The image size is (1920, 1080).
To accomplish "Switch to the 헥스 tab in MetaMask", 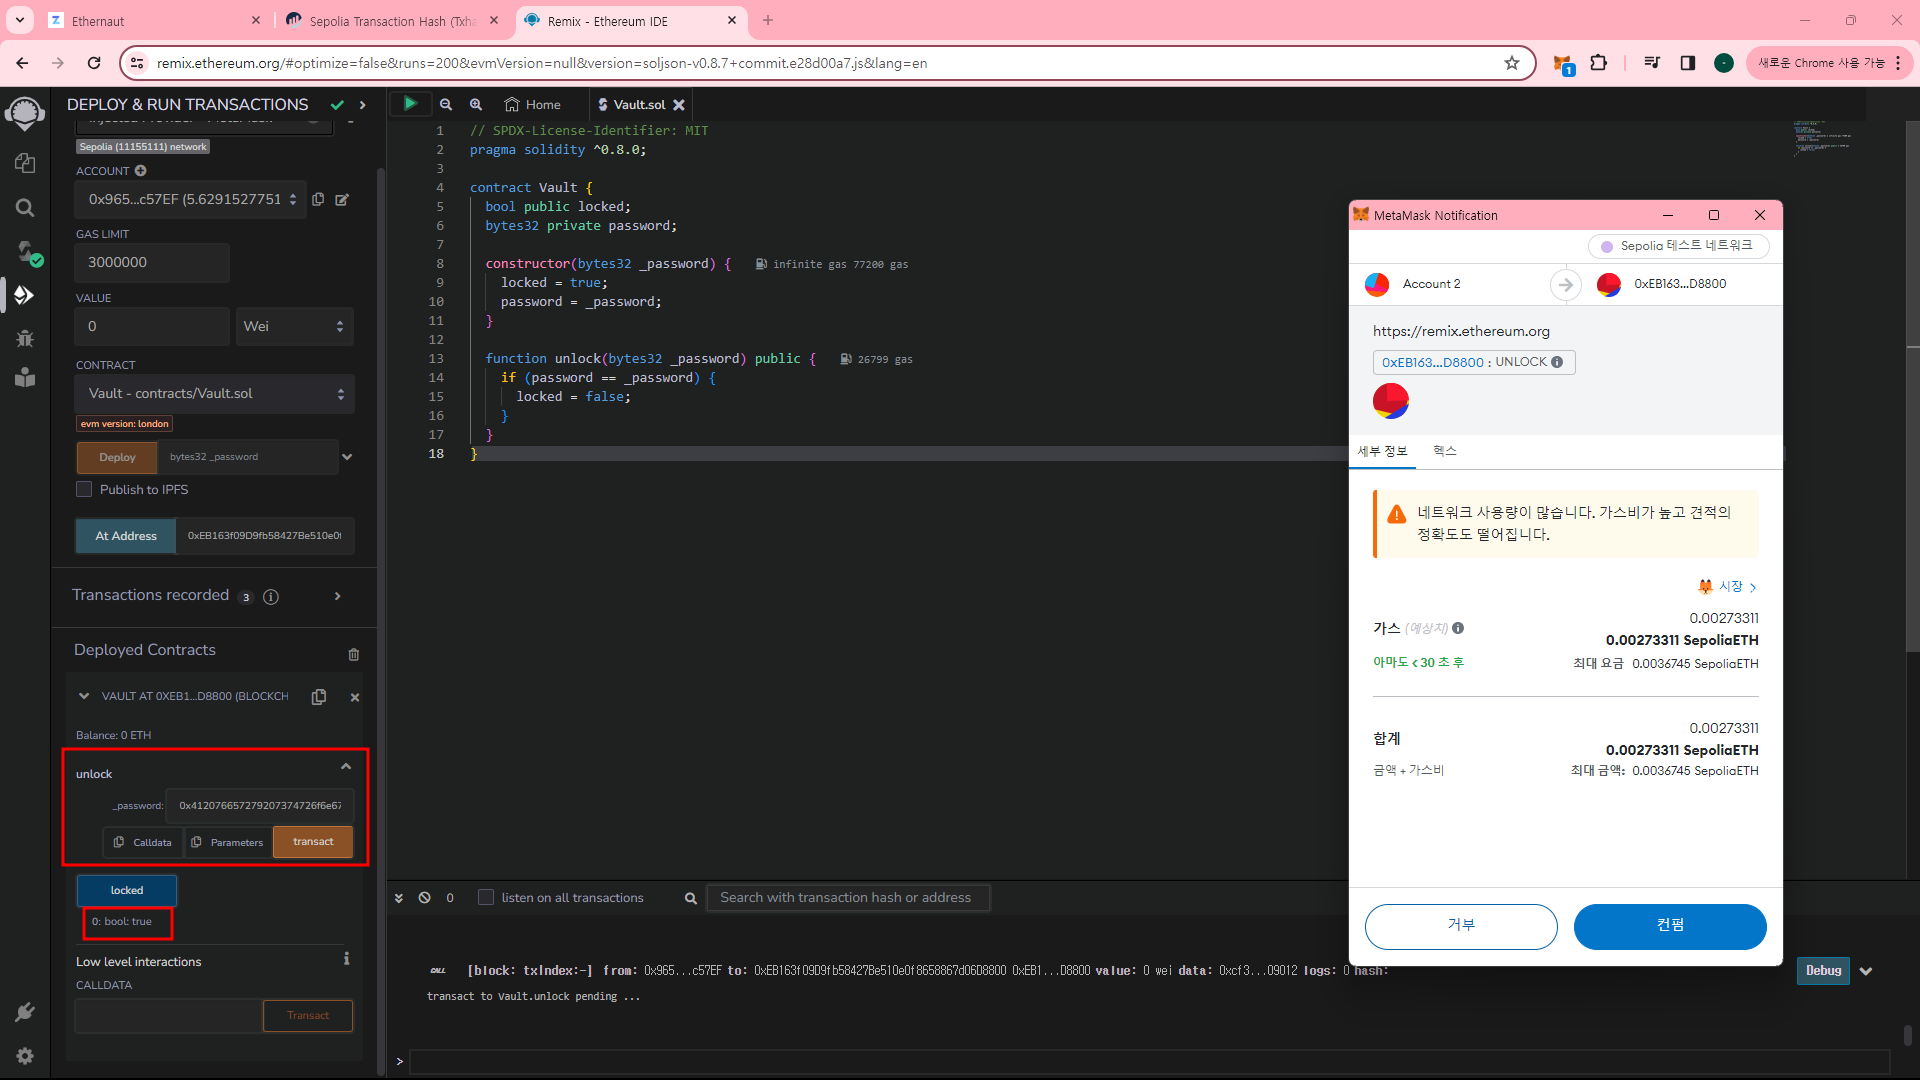I will click(x=1445, y=451).
